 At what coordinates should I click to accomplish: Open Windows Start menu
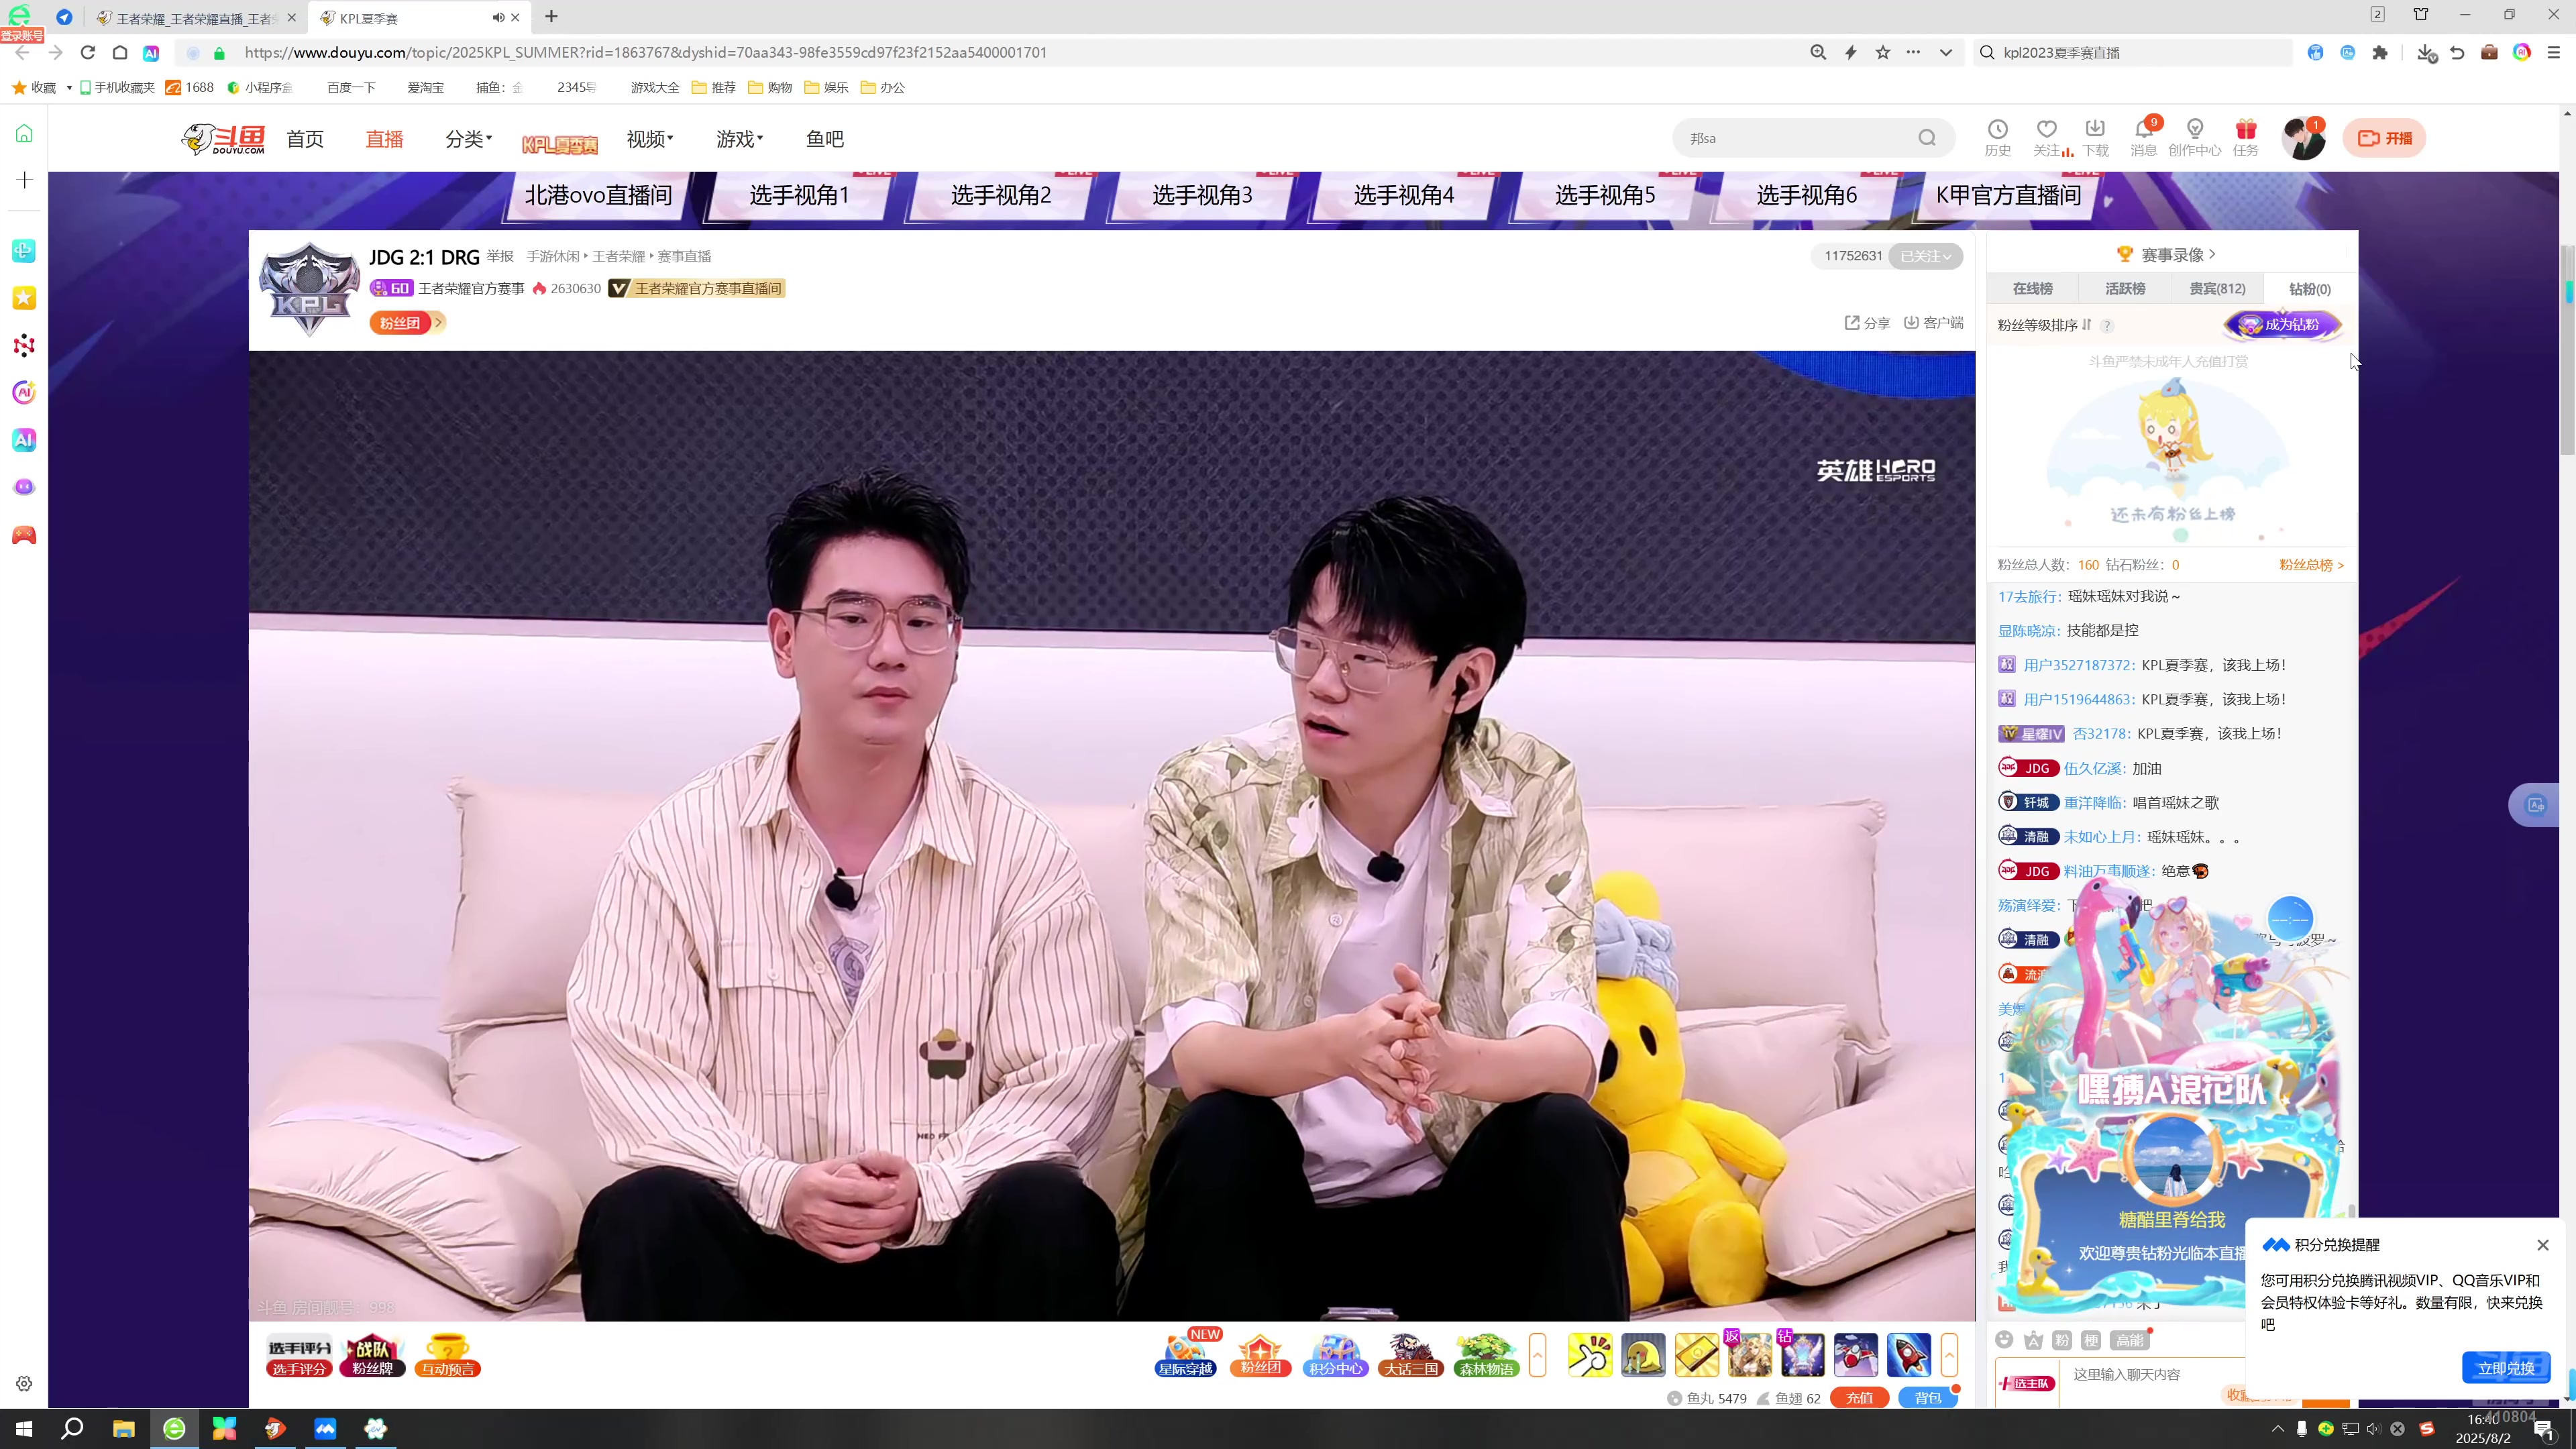24,1429
